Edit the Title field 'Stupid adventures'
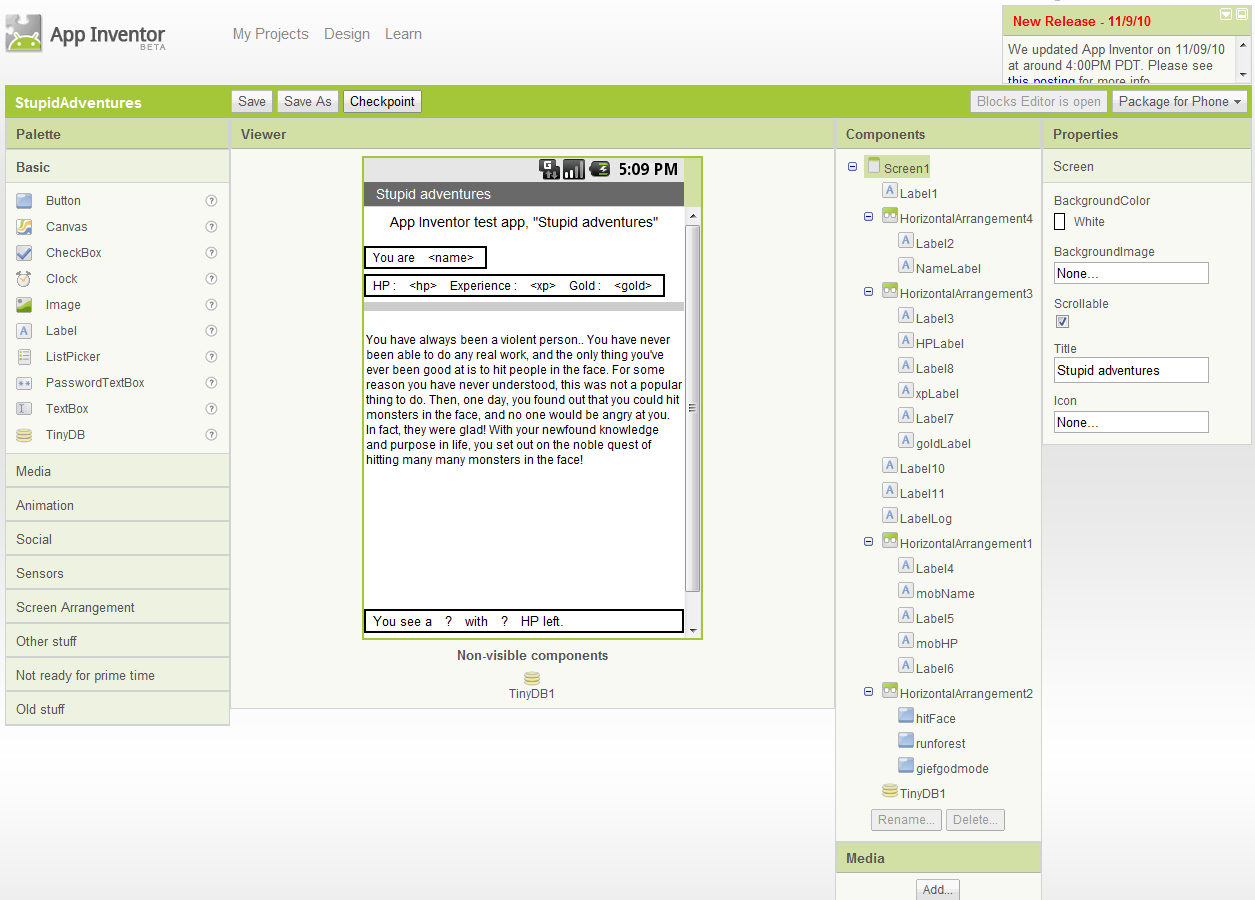The height and width of the screenshot is (900, 1255). [x=1131, y=370]
